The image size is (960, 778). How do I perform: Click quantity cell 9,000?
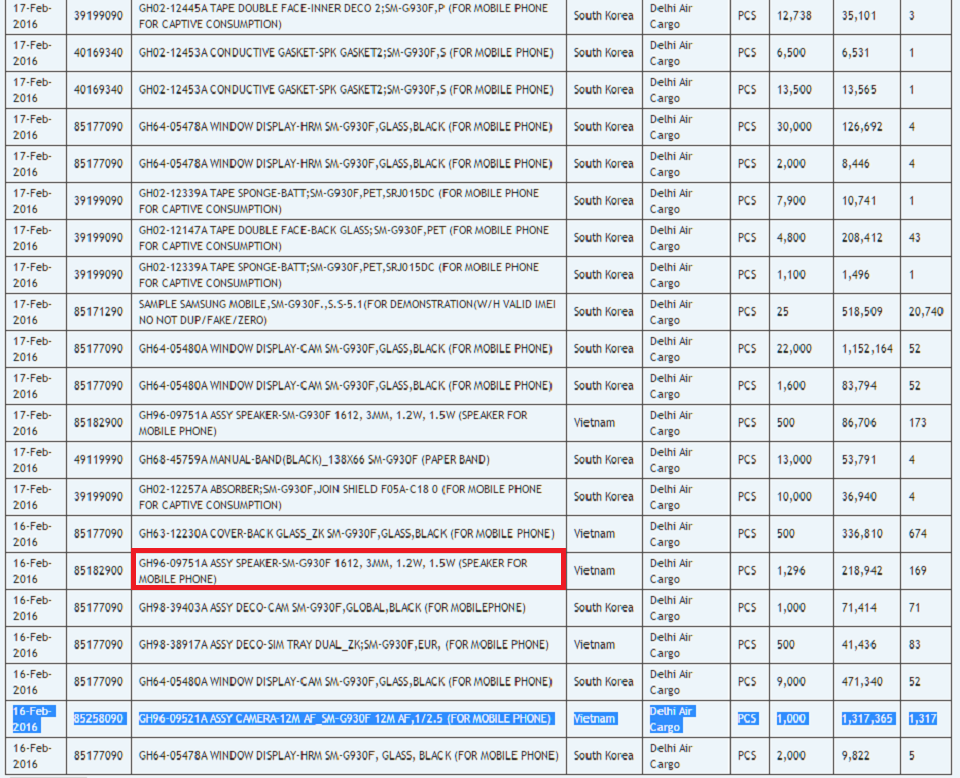point(801,682)
